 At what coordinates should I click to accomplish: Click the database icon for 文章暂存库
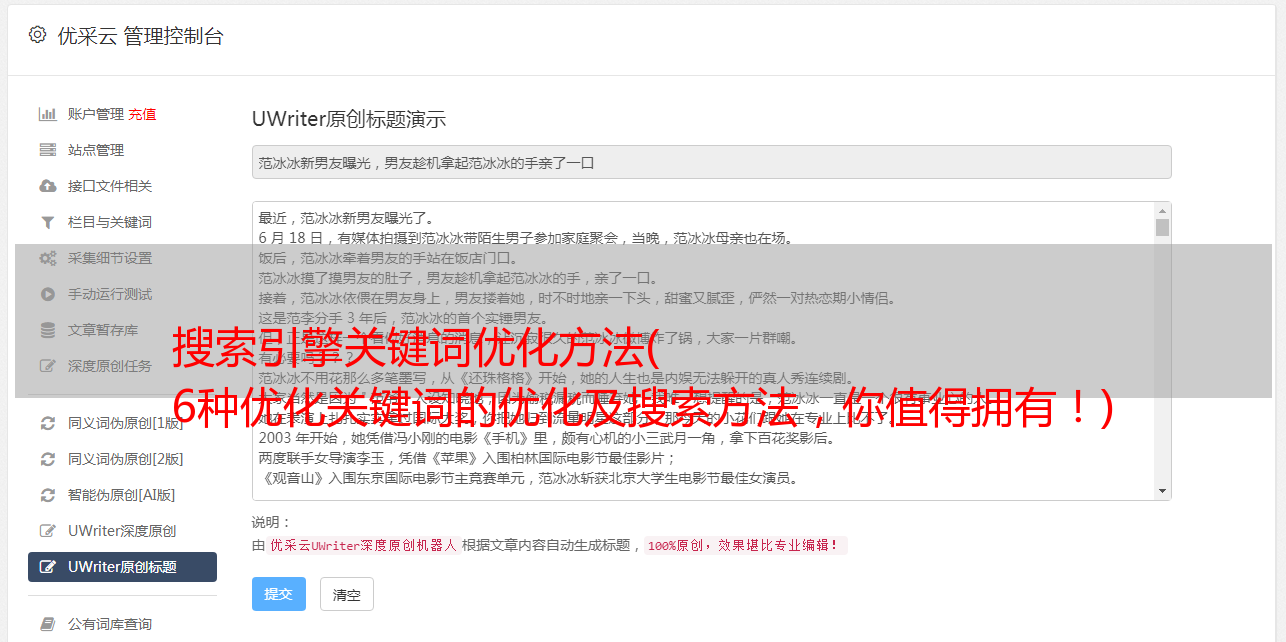coord(47,330)
